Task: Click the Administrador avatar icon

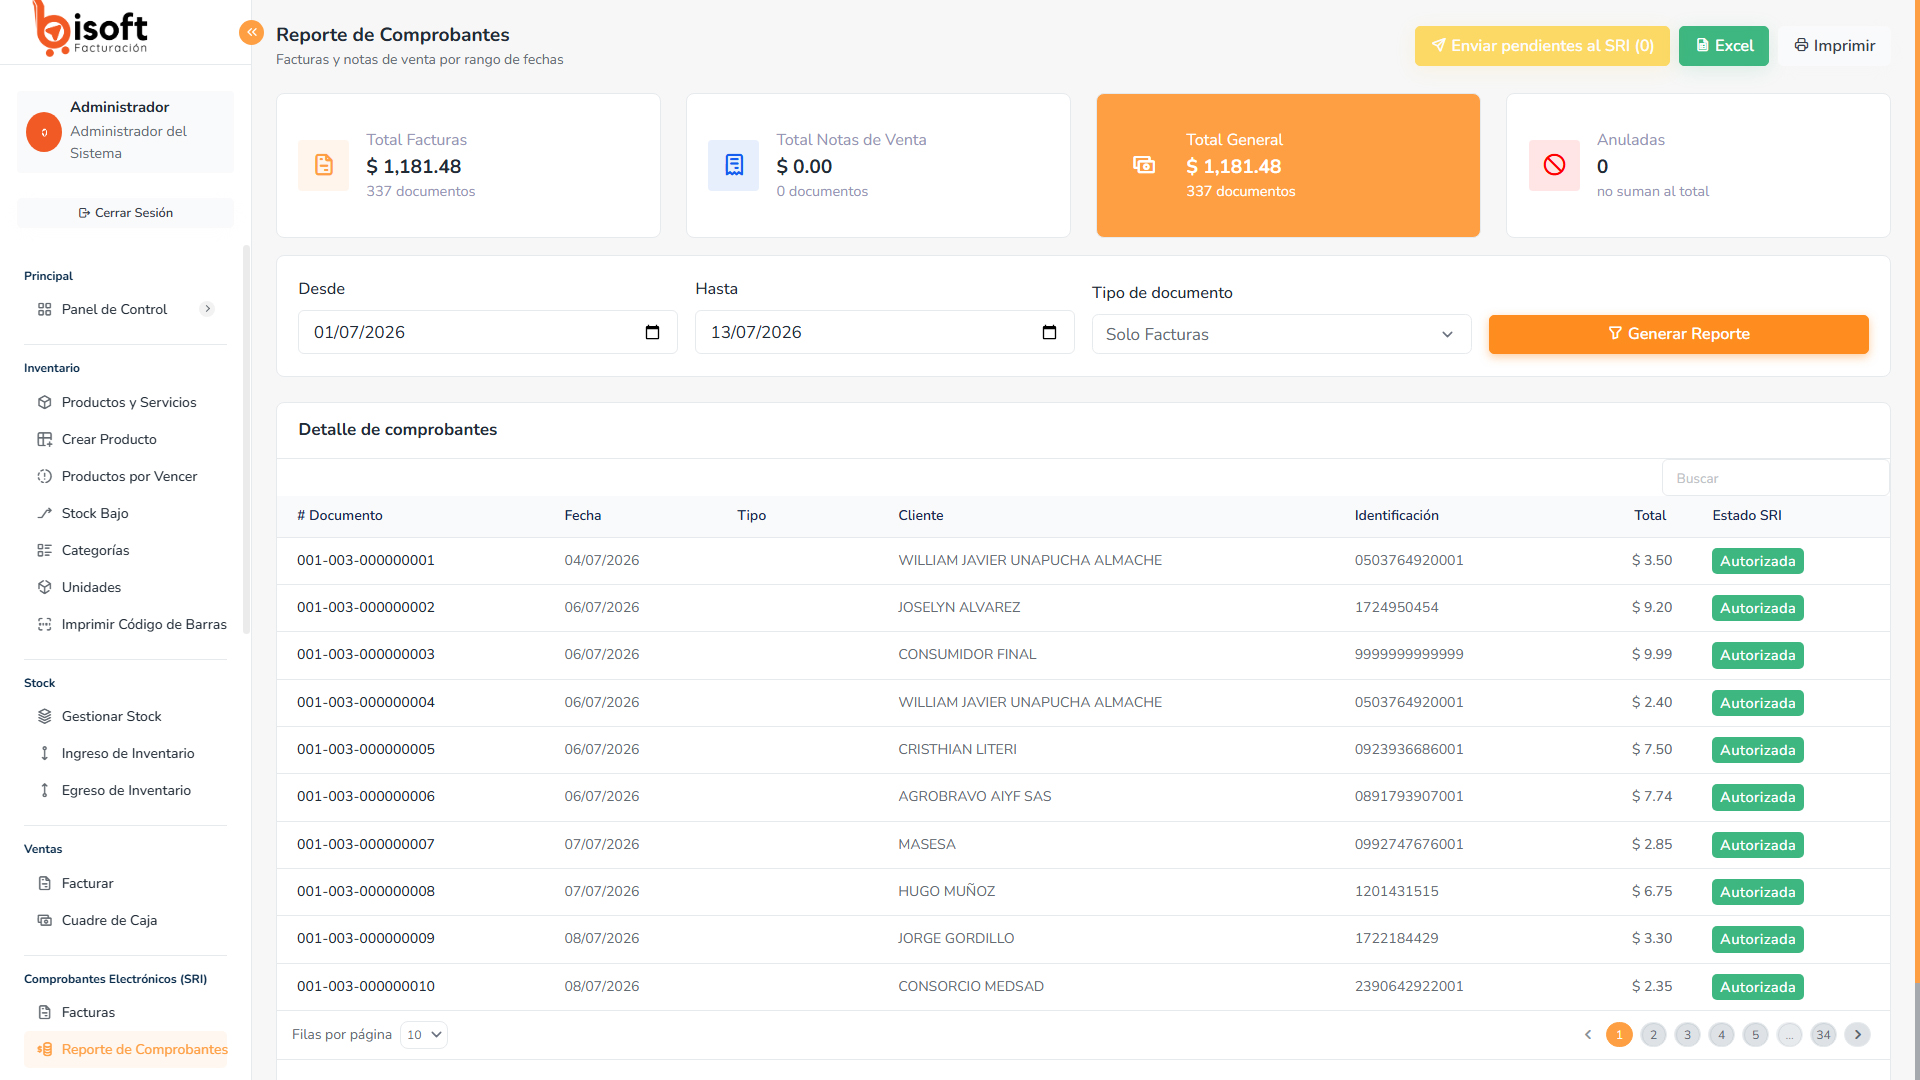Action: [44, 132]
